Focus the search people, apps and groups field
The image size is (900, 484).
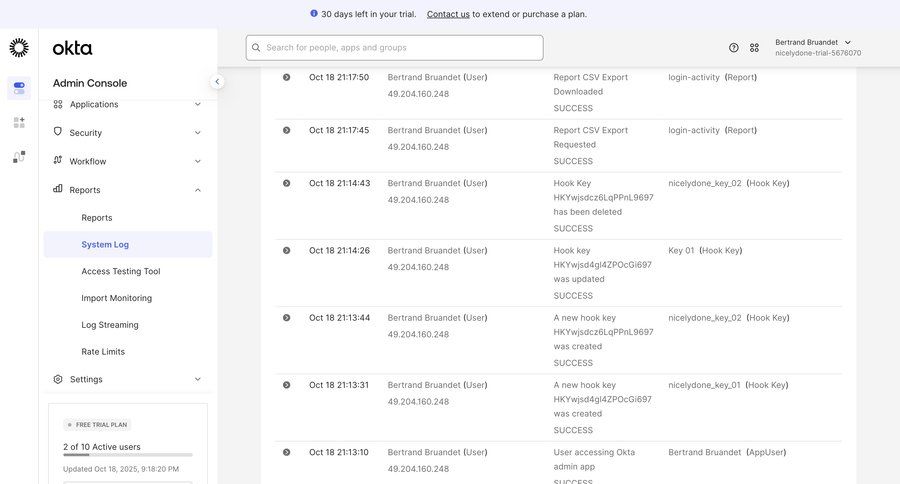point(394,48)
